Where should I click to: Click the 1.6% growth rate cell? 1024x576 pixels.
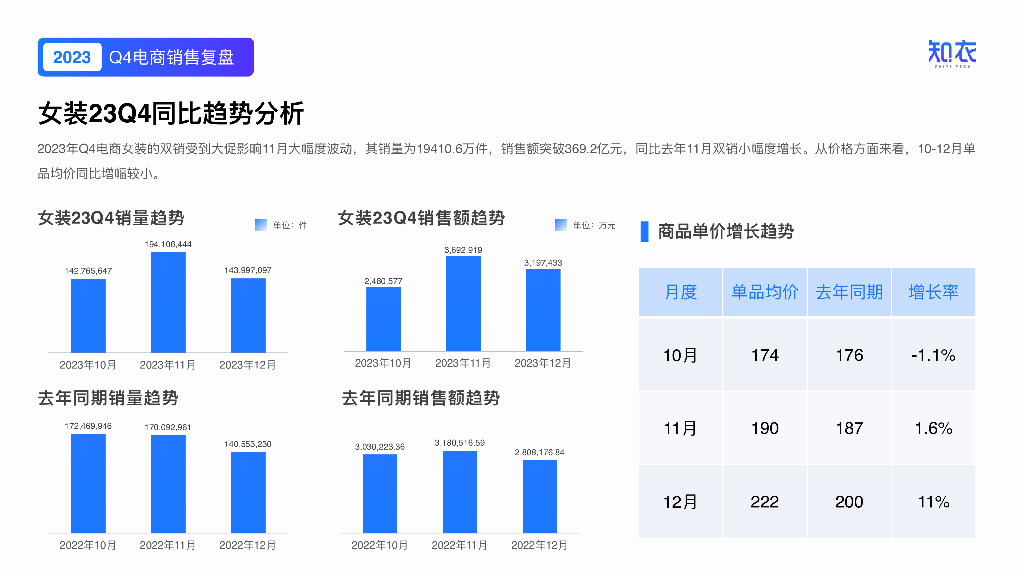[933, 428]
